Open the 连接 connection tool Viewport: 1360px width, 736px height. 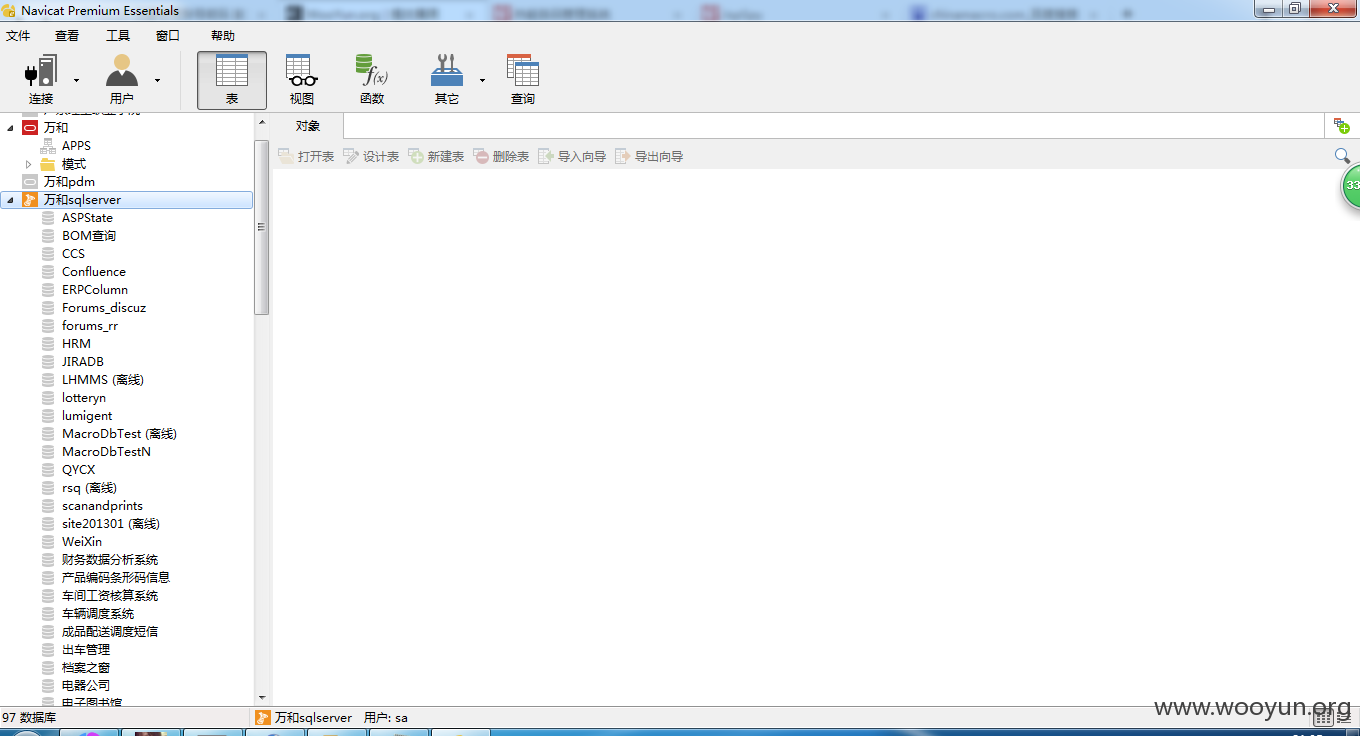[x=41, y=80]
